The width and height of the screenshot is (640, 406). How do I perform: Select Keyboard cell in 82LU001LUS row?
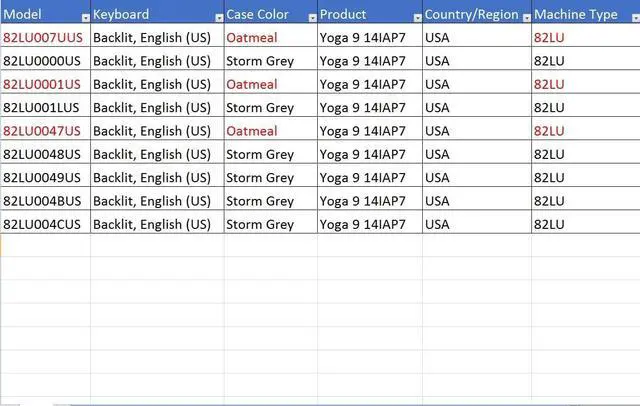click(157, 107)
